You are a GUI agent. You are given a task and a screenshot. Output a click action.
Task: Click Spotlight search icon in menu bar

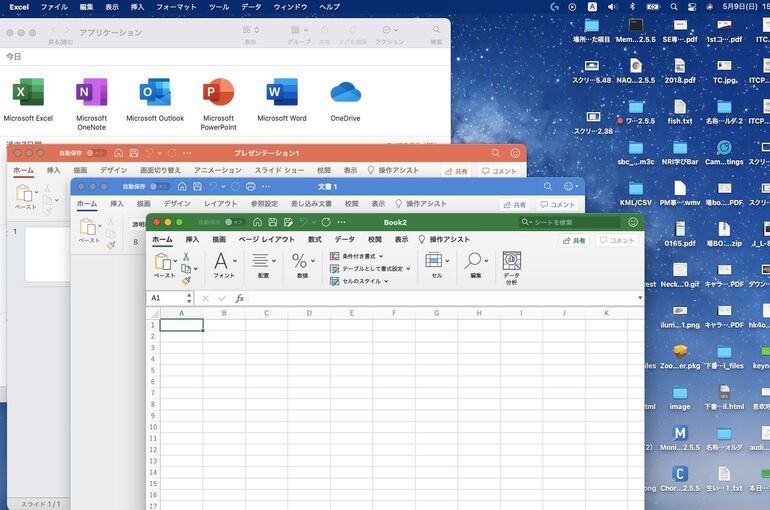pos(674,7)
